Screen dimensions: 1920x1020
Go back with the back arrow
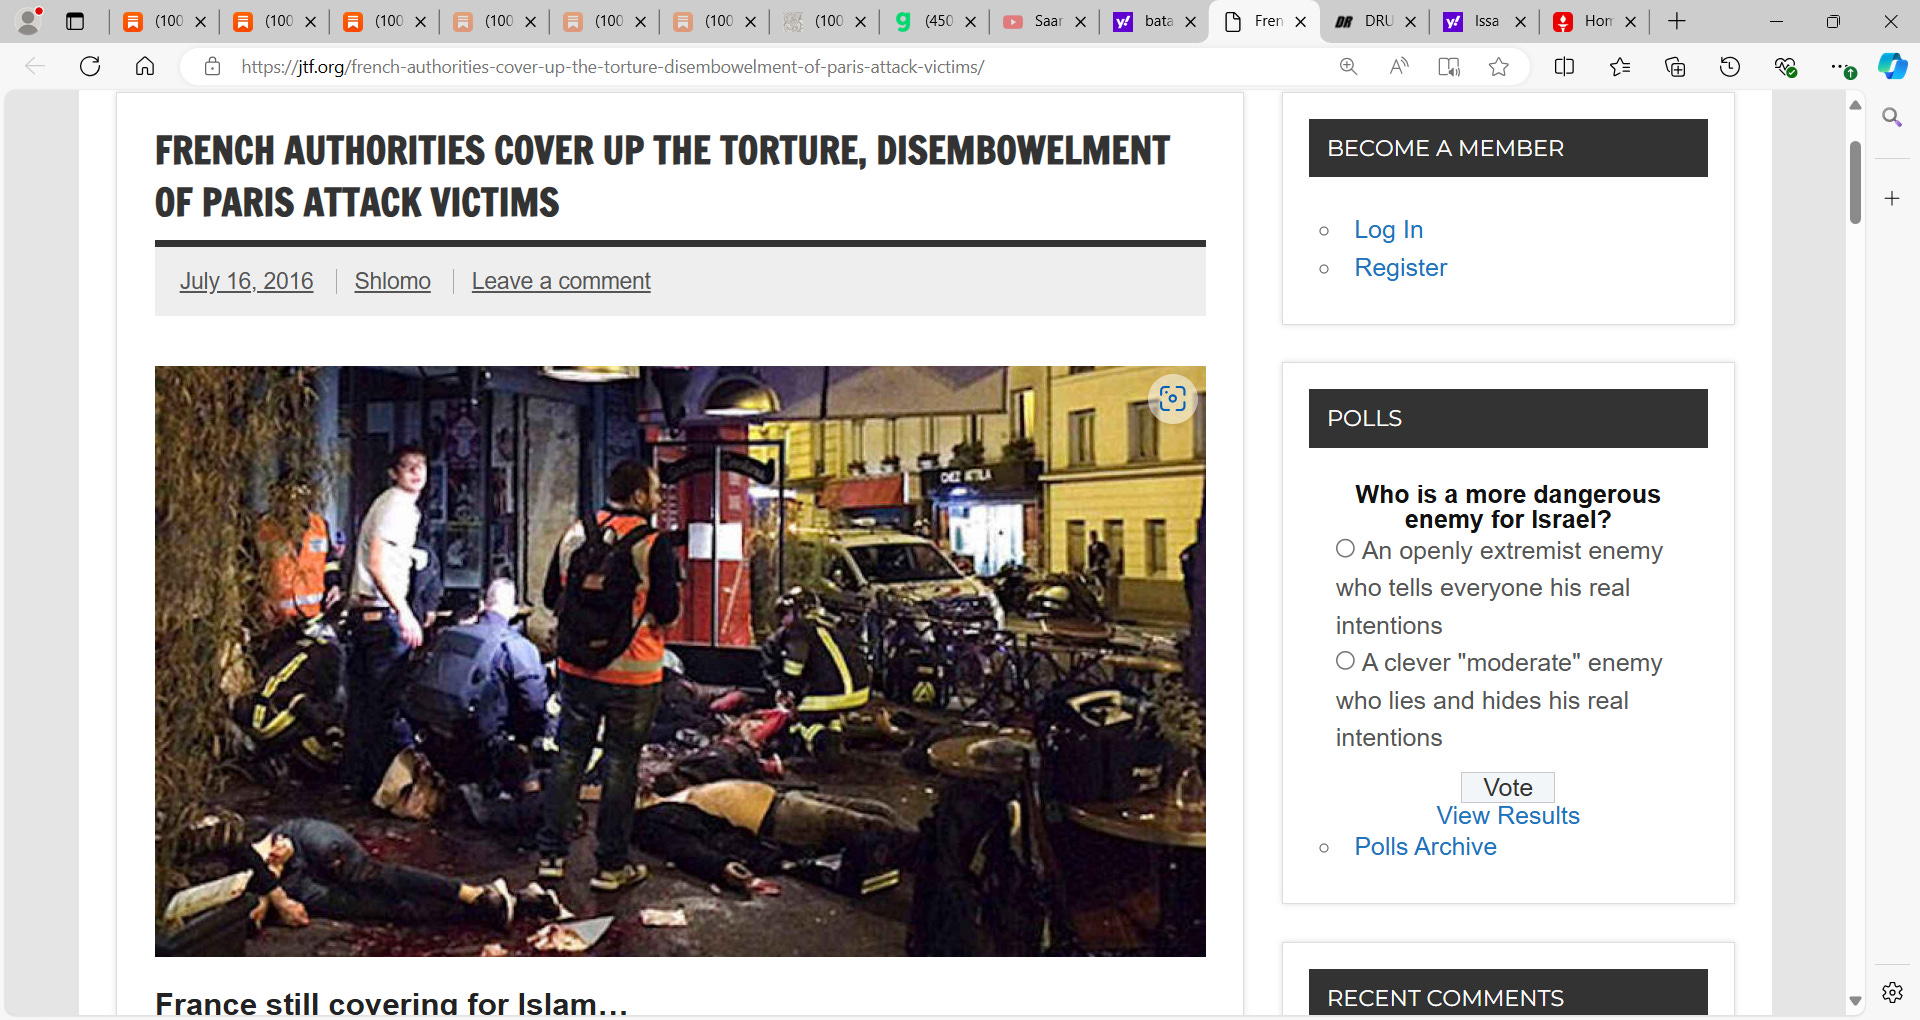coord(35,67)
